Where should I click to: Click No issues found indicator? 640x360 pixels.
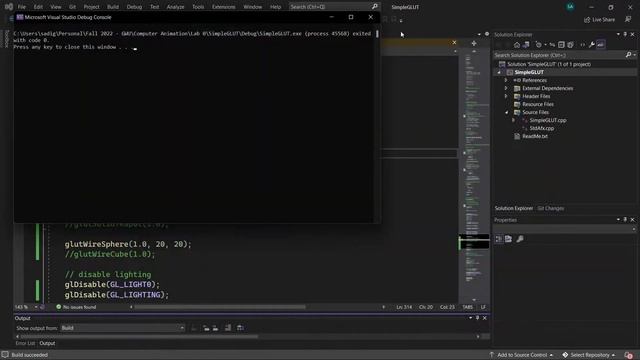tap(76, 307)
